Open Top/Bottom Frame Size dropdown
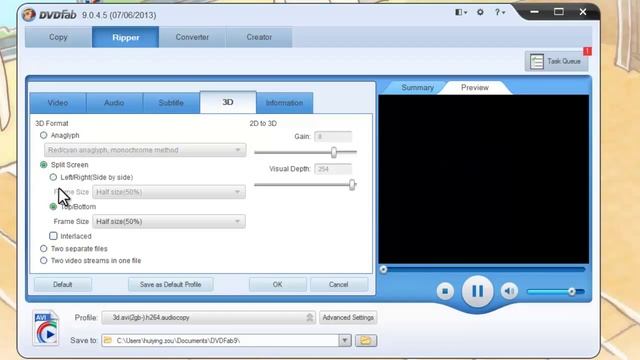Viewport: 640px width, 360px height. coord(169,221)
